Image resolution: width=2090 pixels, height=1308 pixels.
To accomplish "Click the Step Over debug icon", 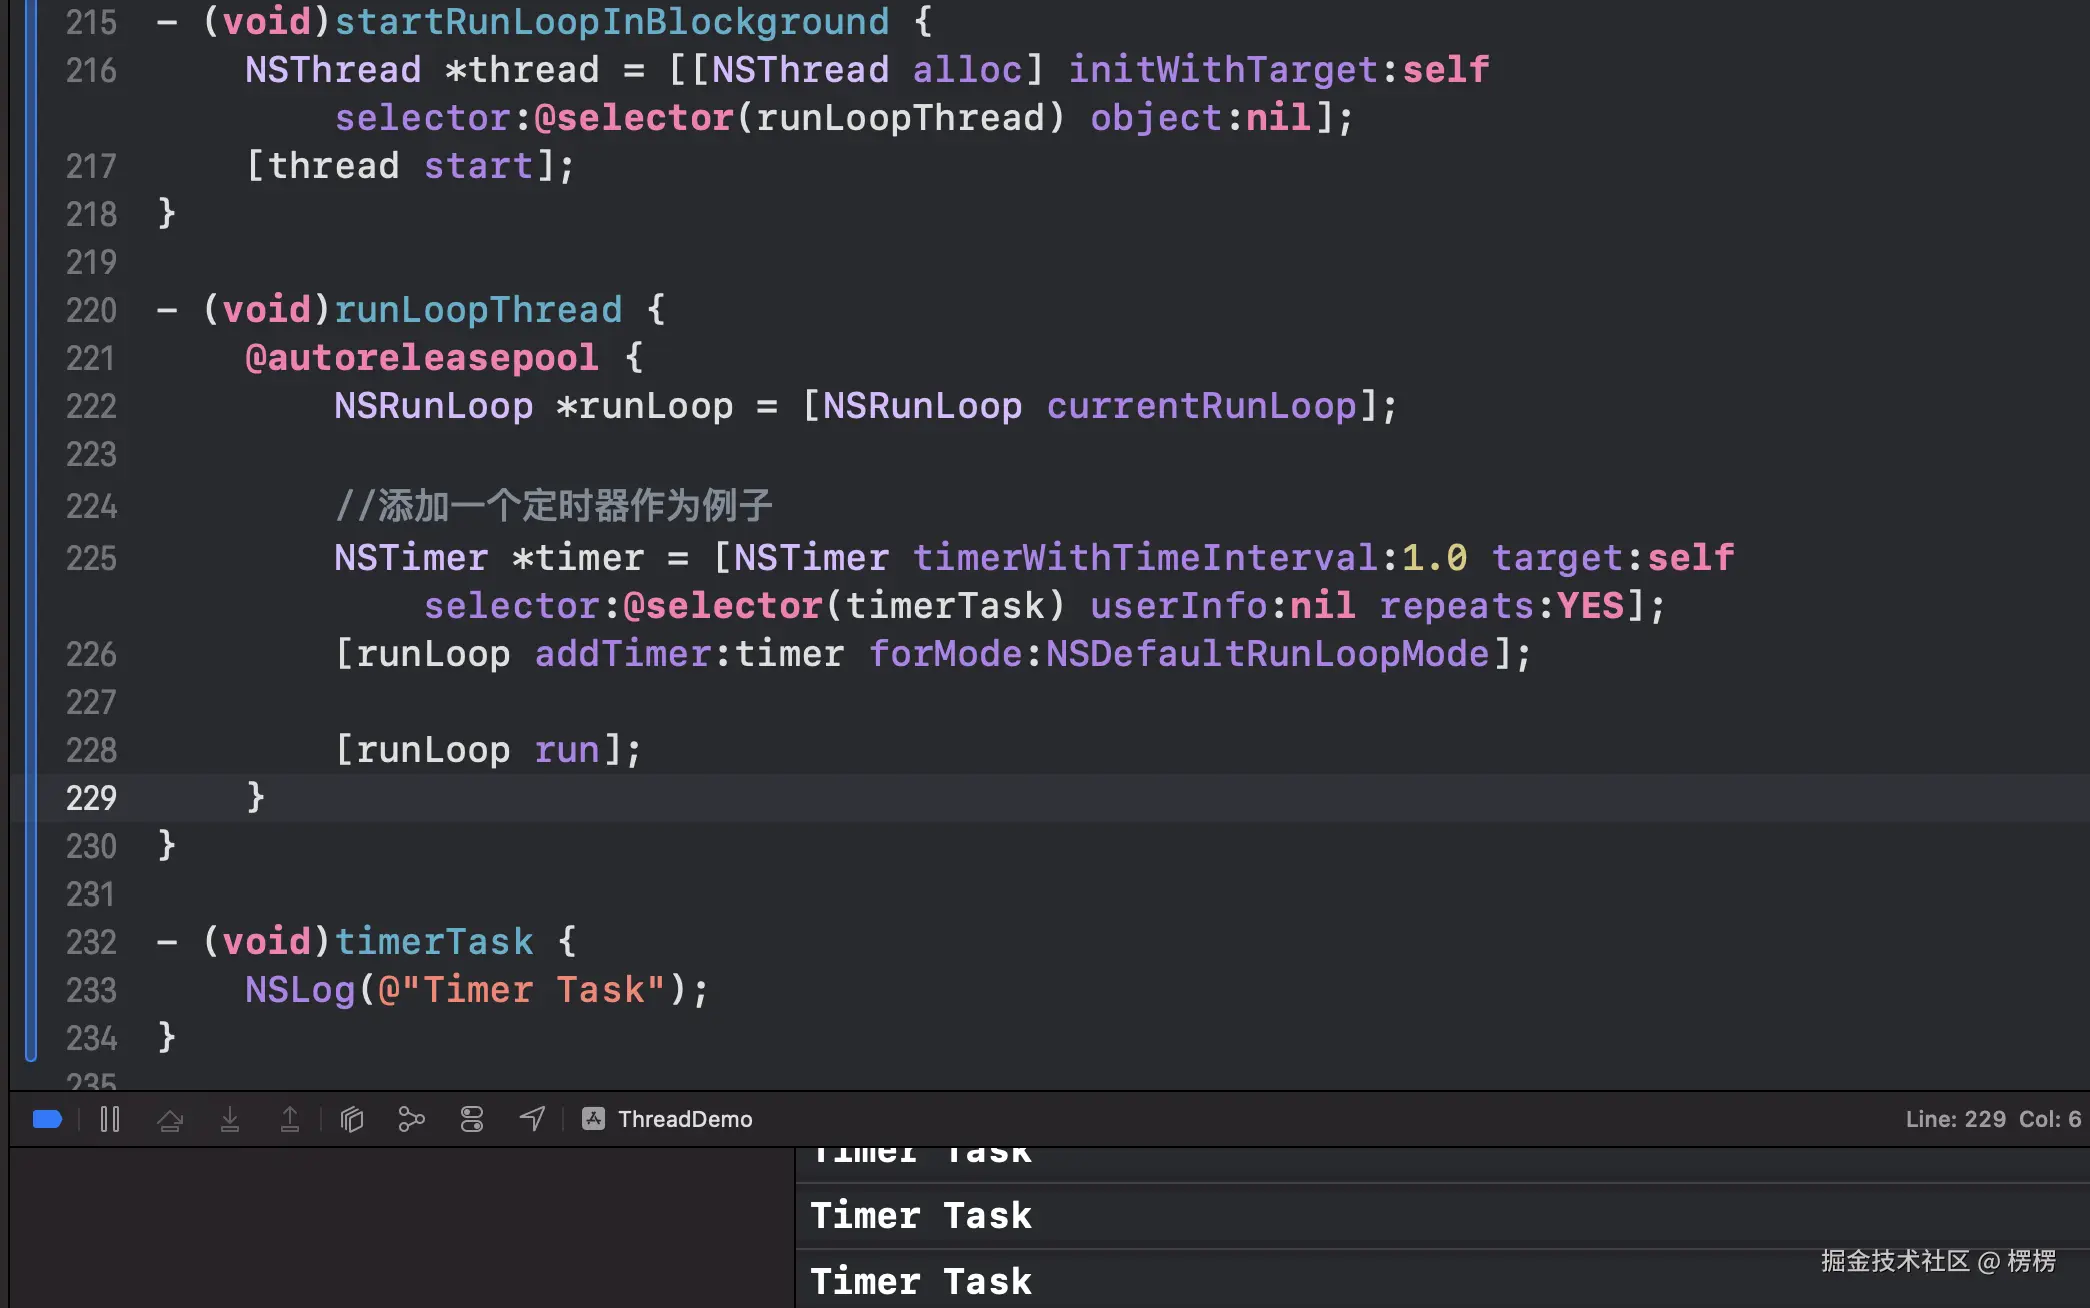I will coord(170,1119).
